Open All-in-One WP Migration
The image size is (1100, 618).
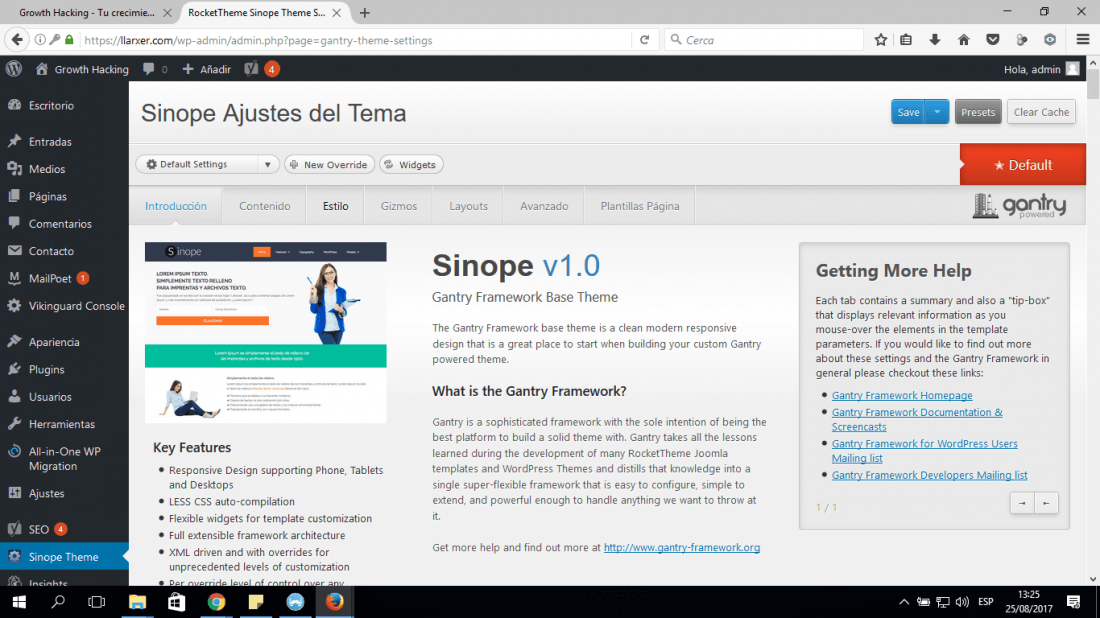click(x=65, y=458)
